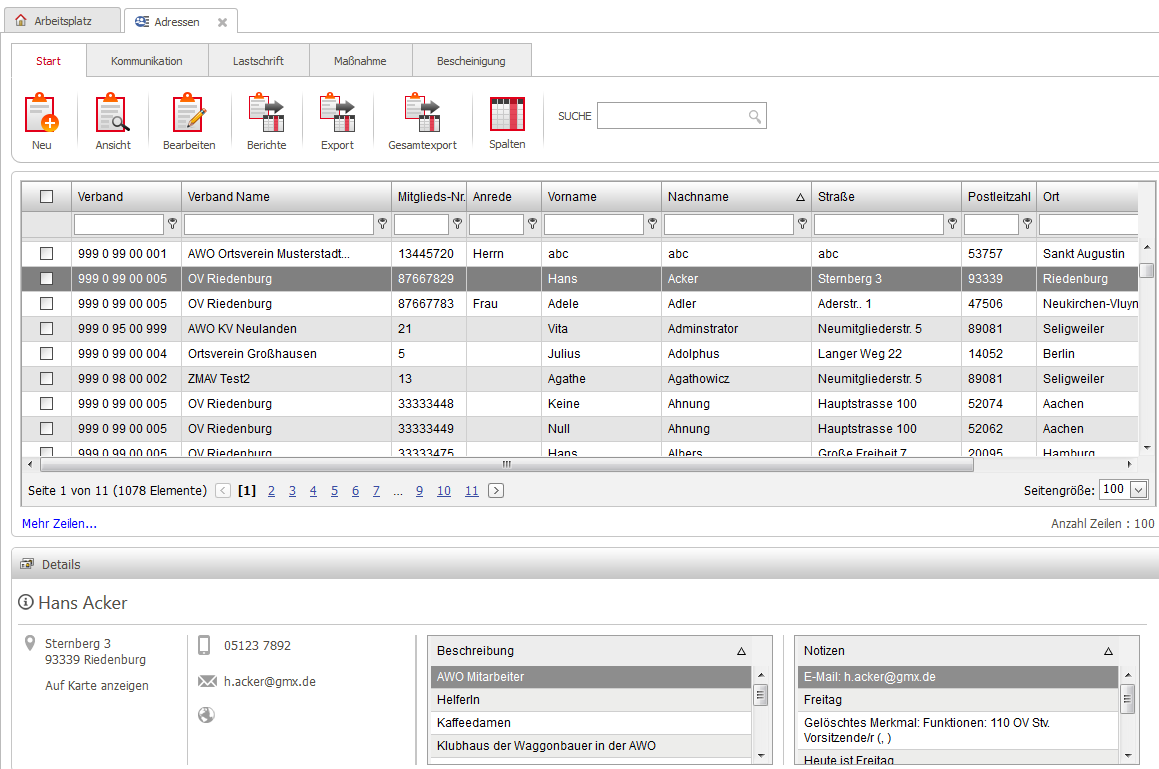Viewport: 1159px width, 769px height.
Task: Toggle the select-all checkbox in table header
Action: (47, 197)
